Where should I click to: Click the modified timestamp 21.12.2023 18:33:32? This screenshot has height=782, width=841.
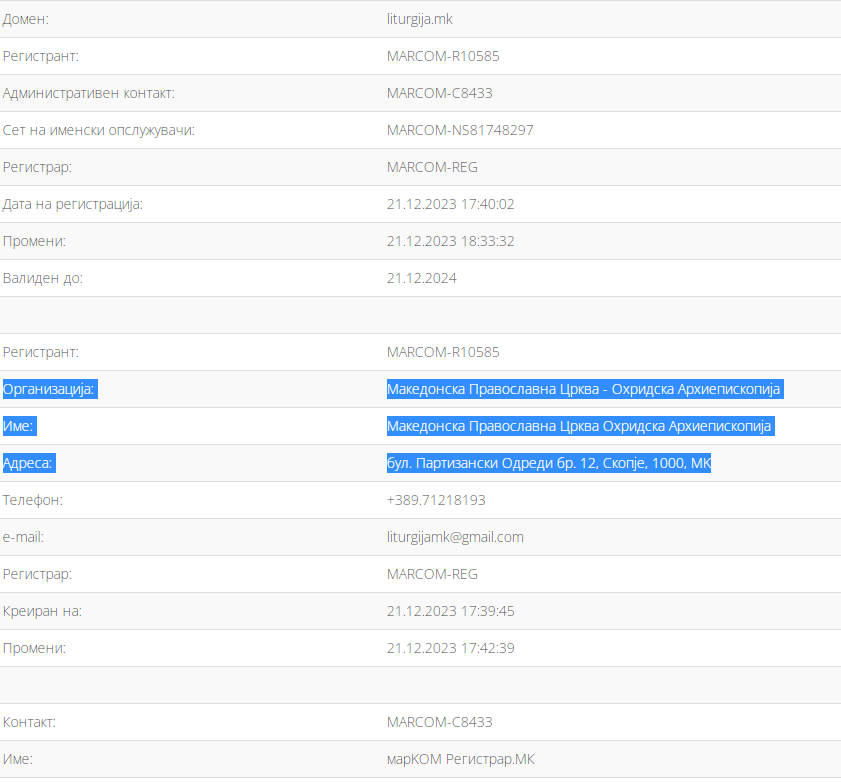click(450, 241)
